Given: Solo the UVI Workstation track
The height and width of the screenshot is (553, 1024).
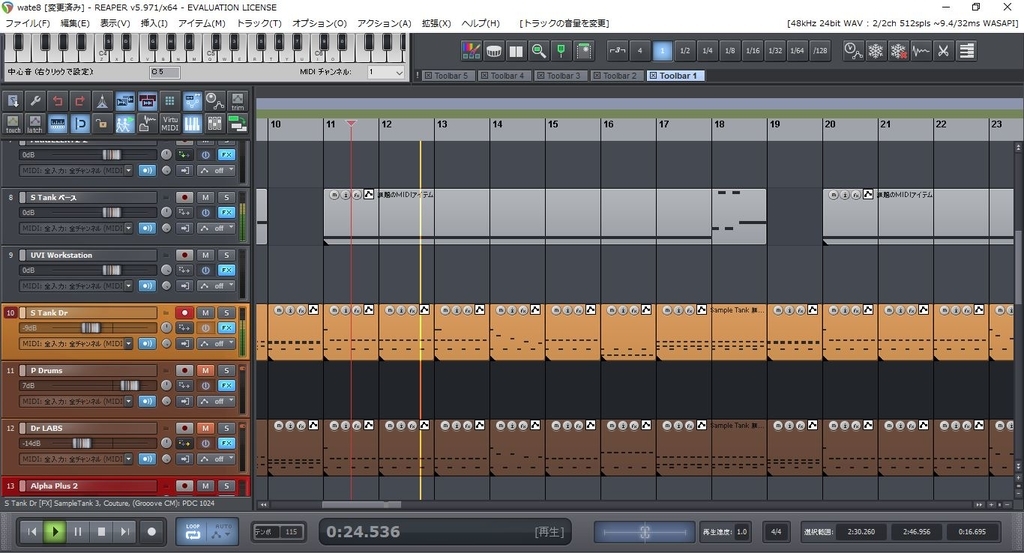Looking at the screenshot, I should (x=227, y=255).
